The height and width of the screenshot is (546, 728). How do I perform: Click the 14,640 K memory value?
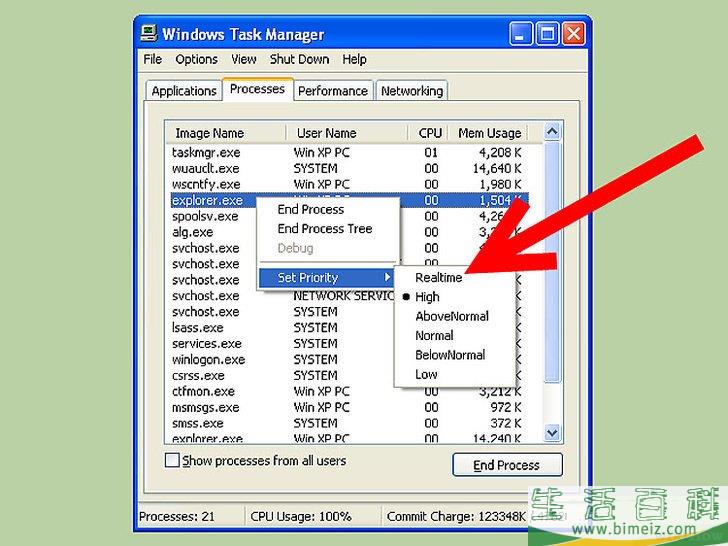[x=497, y=169]
